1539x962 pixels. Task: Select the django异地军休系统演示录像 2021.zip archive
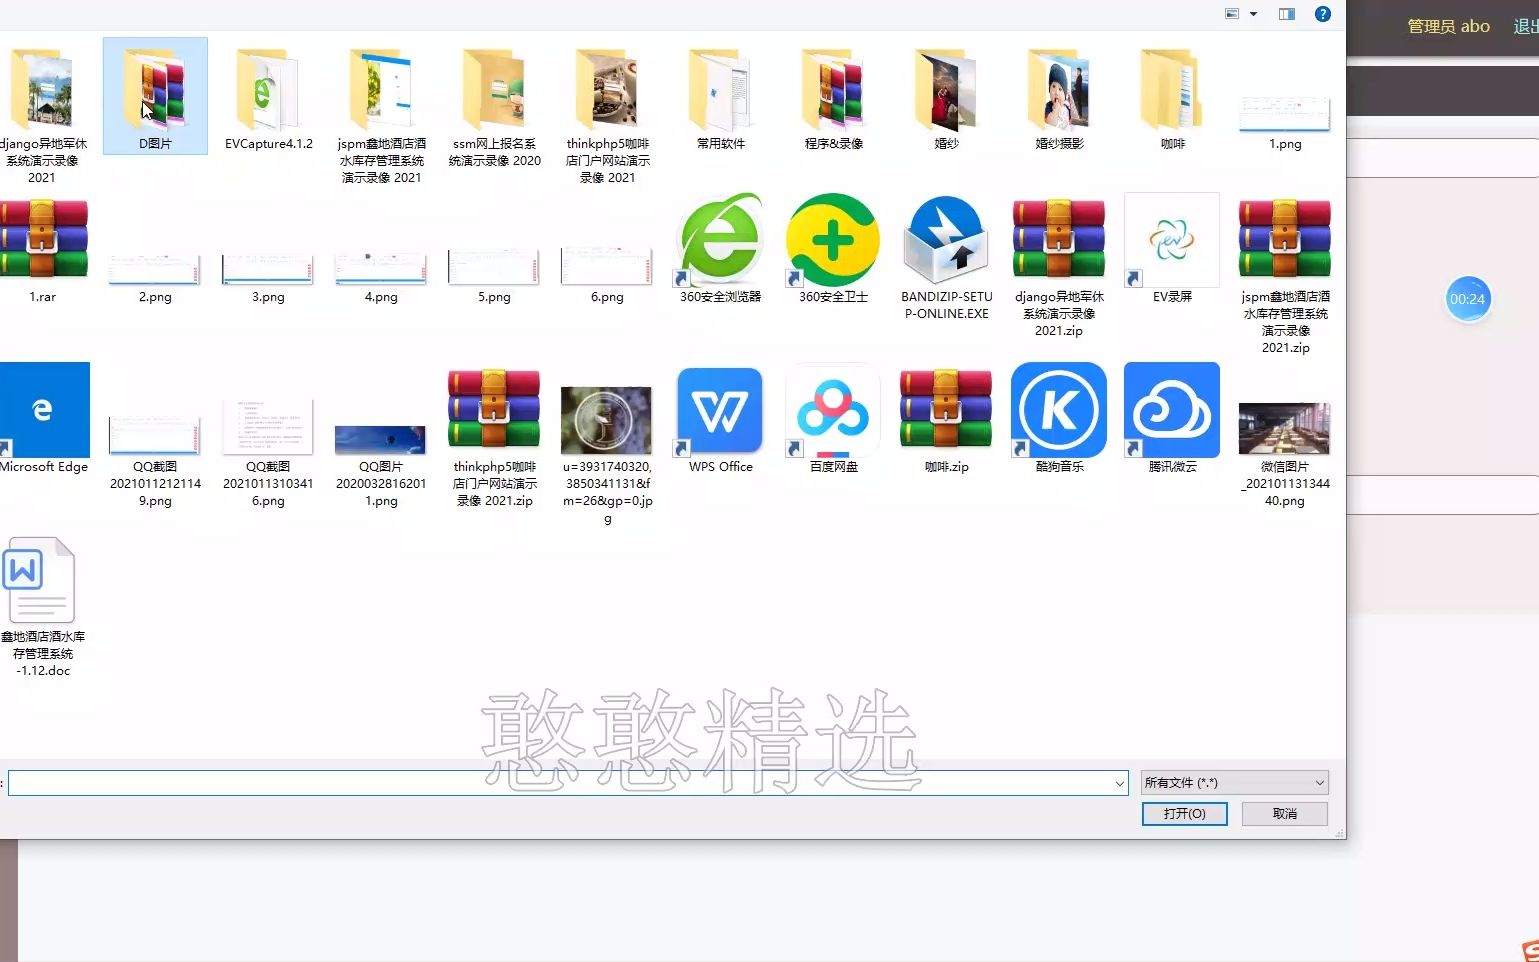coord(1059,267)
